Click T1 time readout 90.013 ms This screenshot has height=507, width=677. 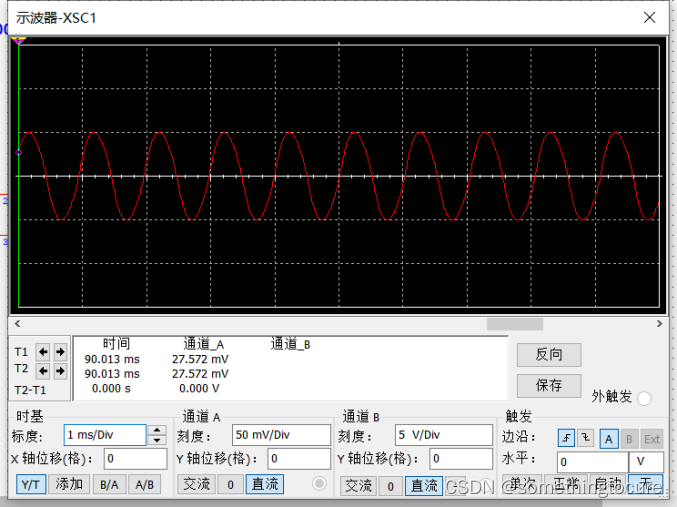pyautogui.click(x=112, y=359)
